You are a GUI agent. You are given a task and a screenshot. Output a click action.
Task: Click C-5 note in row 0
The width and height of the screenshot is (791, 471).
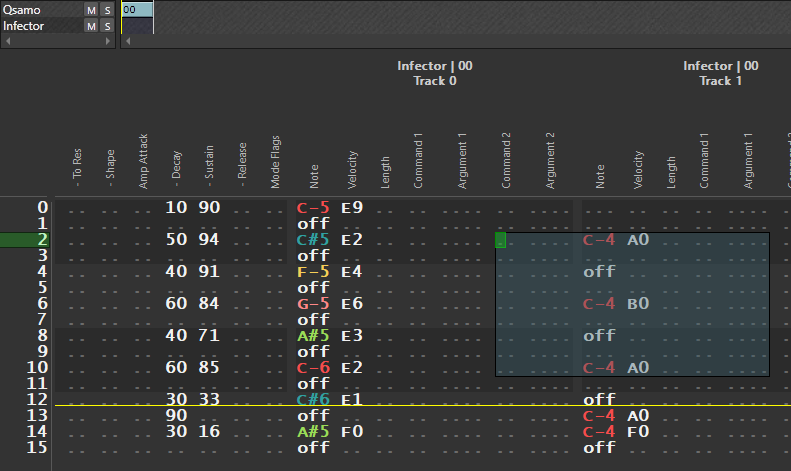[313, 208]
